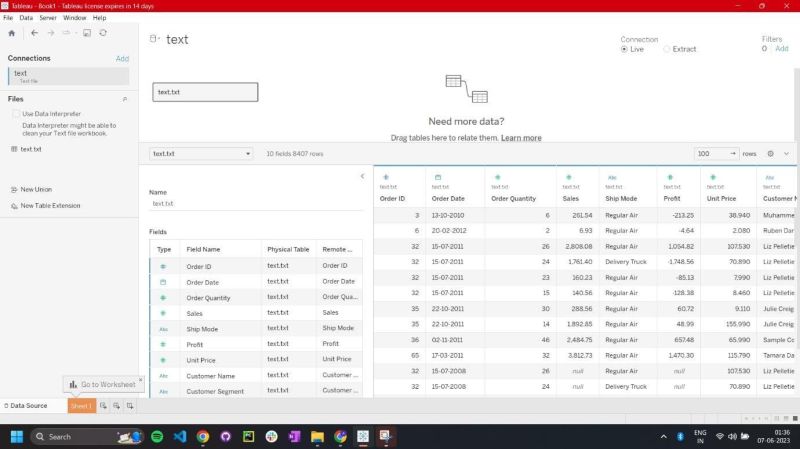
Task: Go back with the left arrow
Action: point(34,33)
